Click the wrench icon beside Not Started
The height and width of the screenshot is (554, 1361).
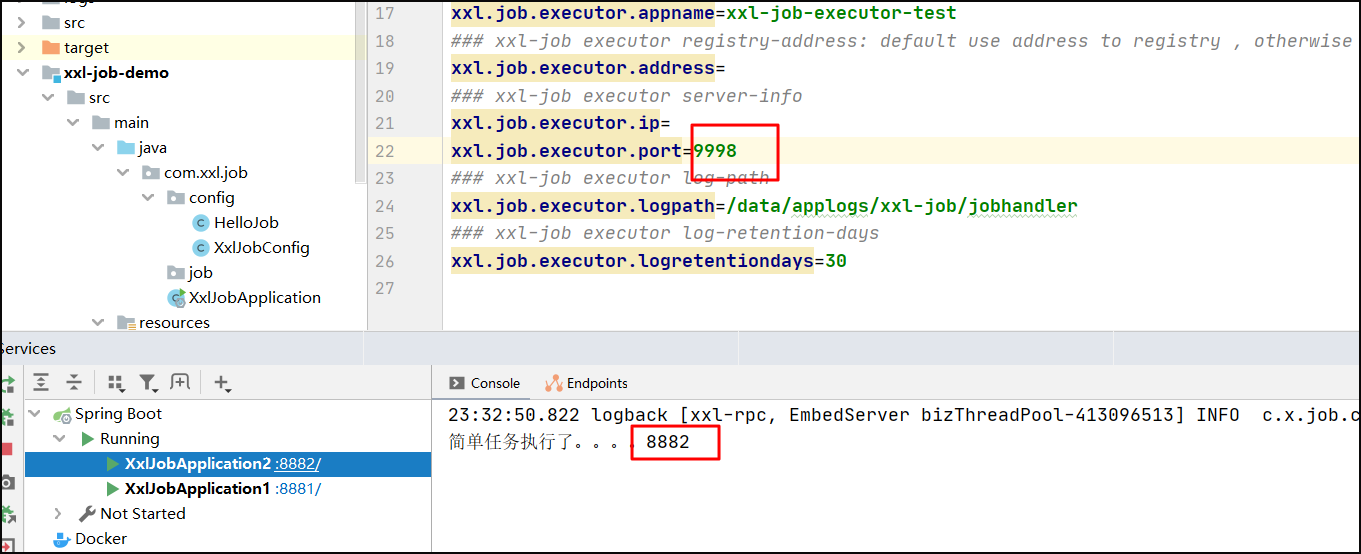(87, 514)
